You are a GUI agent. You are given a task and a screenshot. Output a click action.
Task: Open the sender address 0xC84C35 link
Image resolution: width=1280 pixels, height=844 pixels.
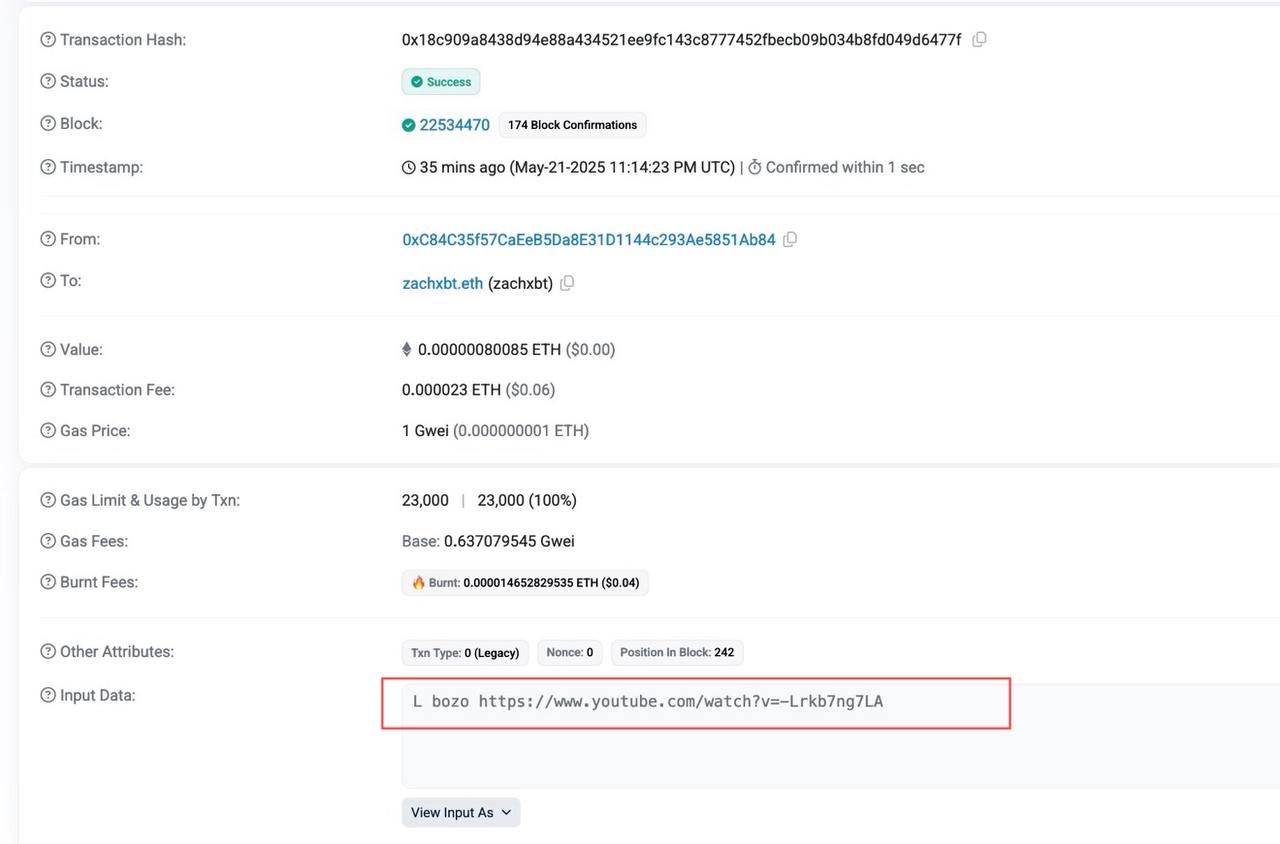pyautogui.click(x=588, y=240)
